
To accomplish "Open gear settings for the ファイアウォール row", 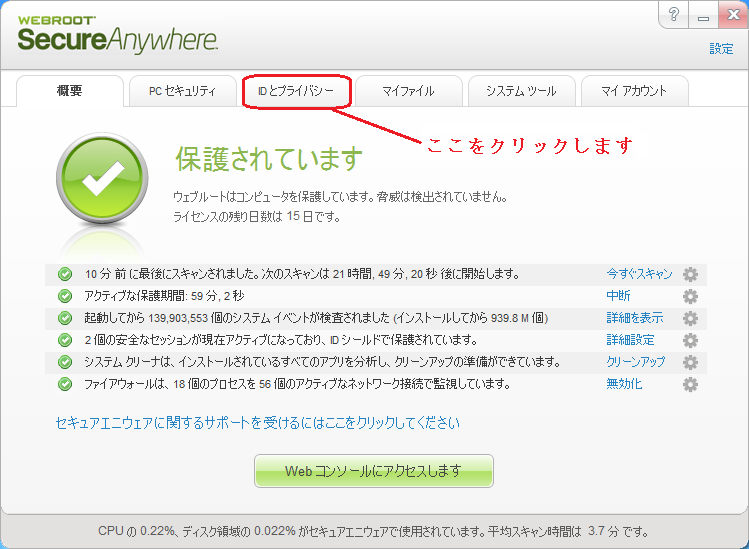I will [x=690, y=384].
